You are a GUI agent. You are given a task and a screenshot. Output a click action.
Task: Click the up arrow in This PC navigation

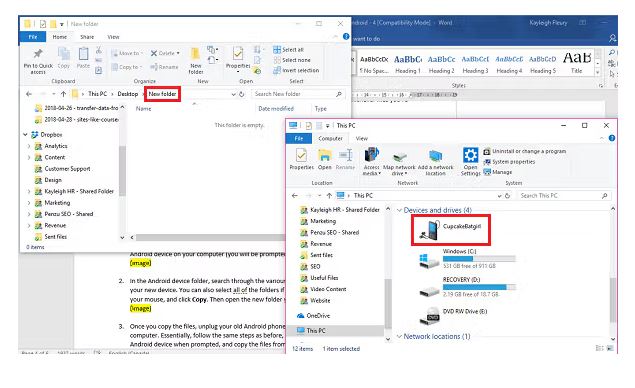329,196
